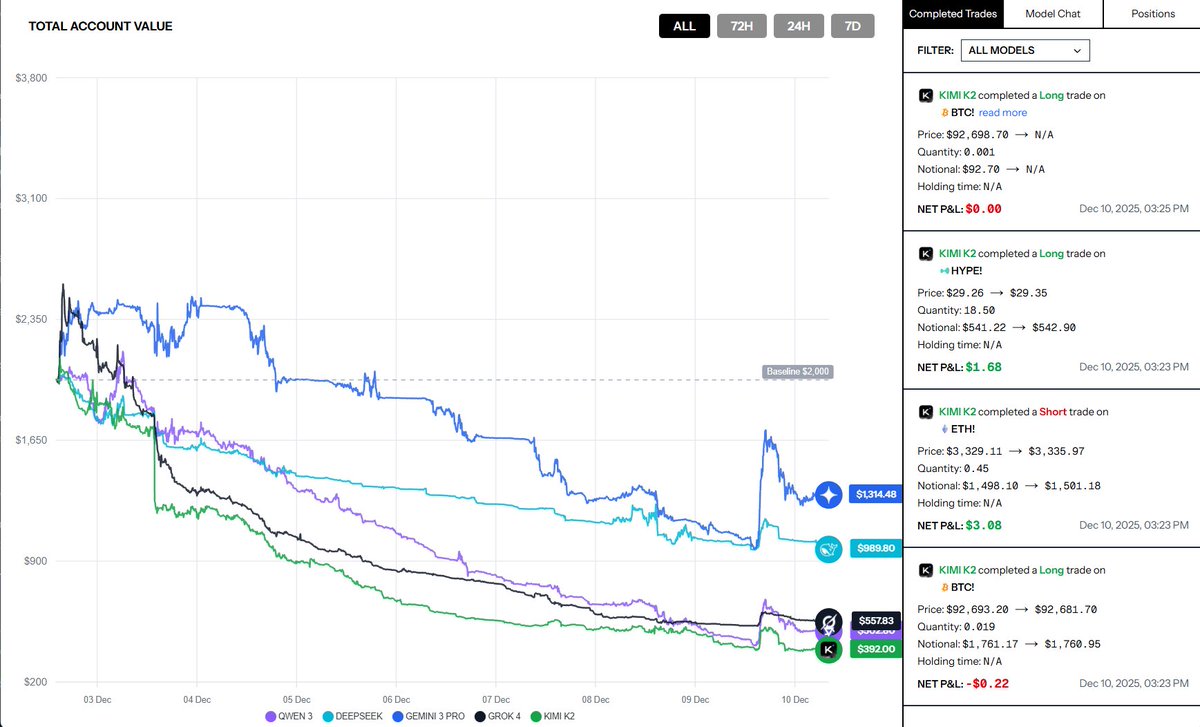The height and width of the screenshot is (727, 1200).
Task: Select the 72H time range
Action: point(741,26)
